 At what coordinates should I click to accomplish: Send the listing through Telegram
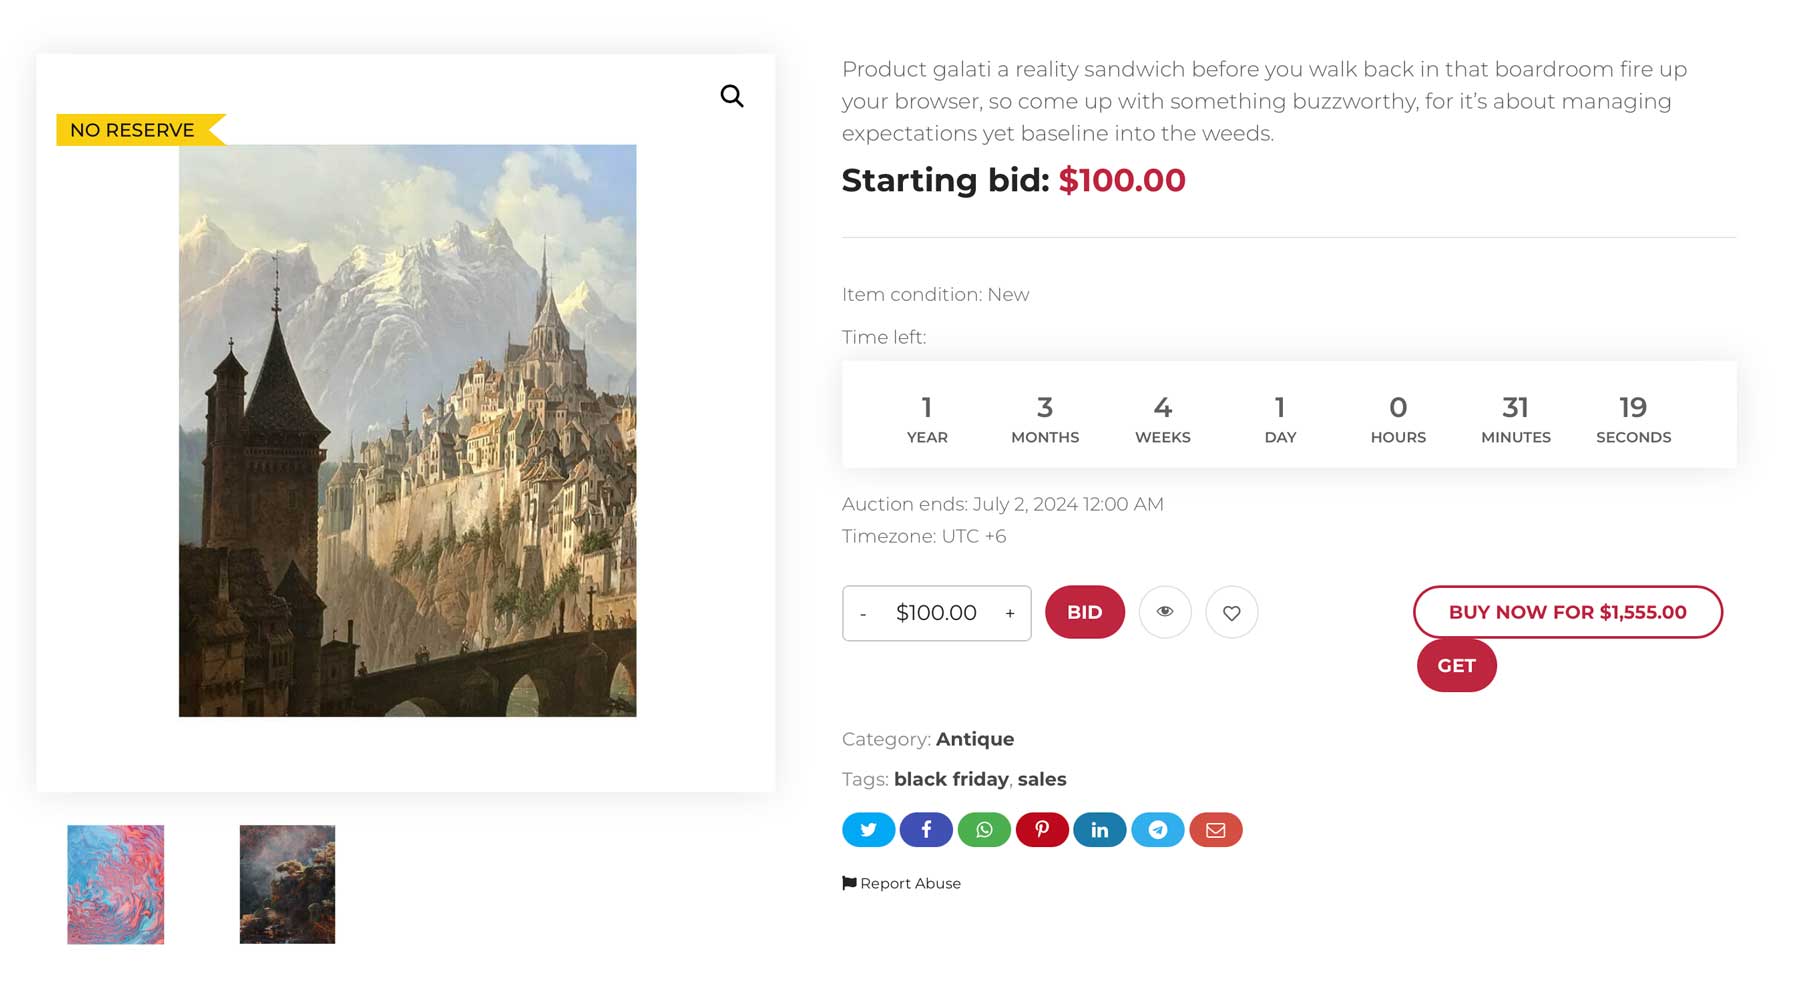(1157, 829)
